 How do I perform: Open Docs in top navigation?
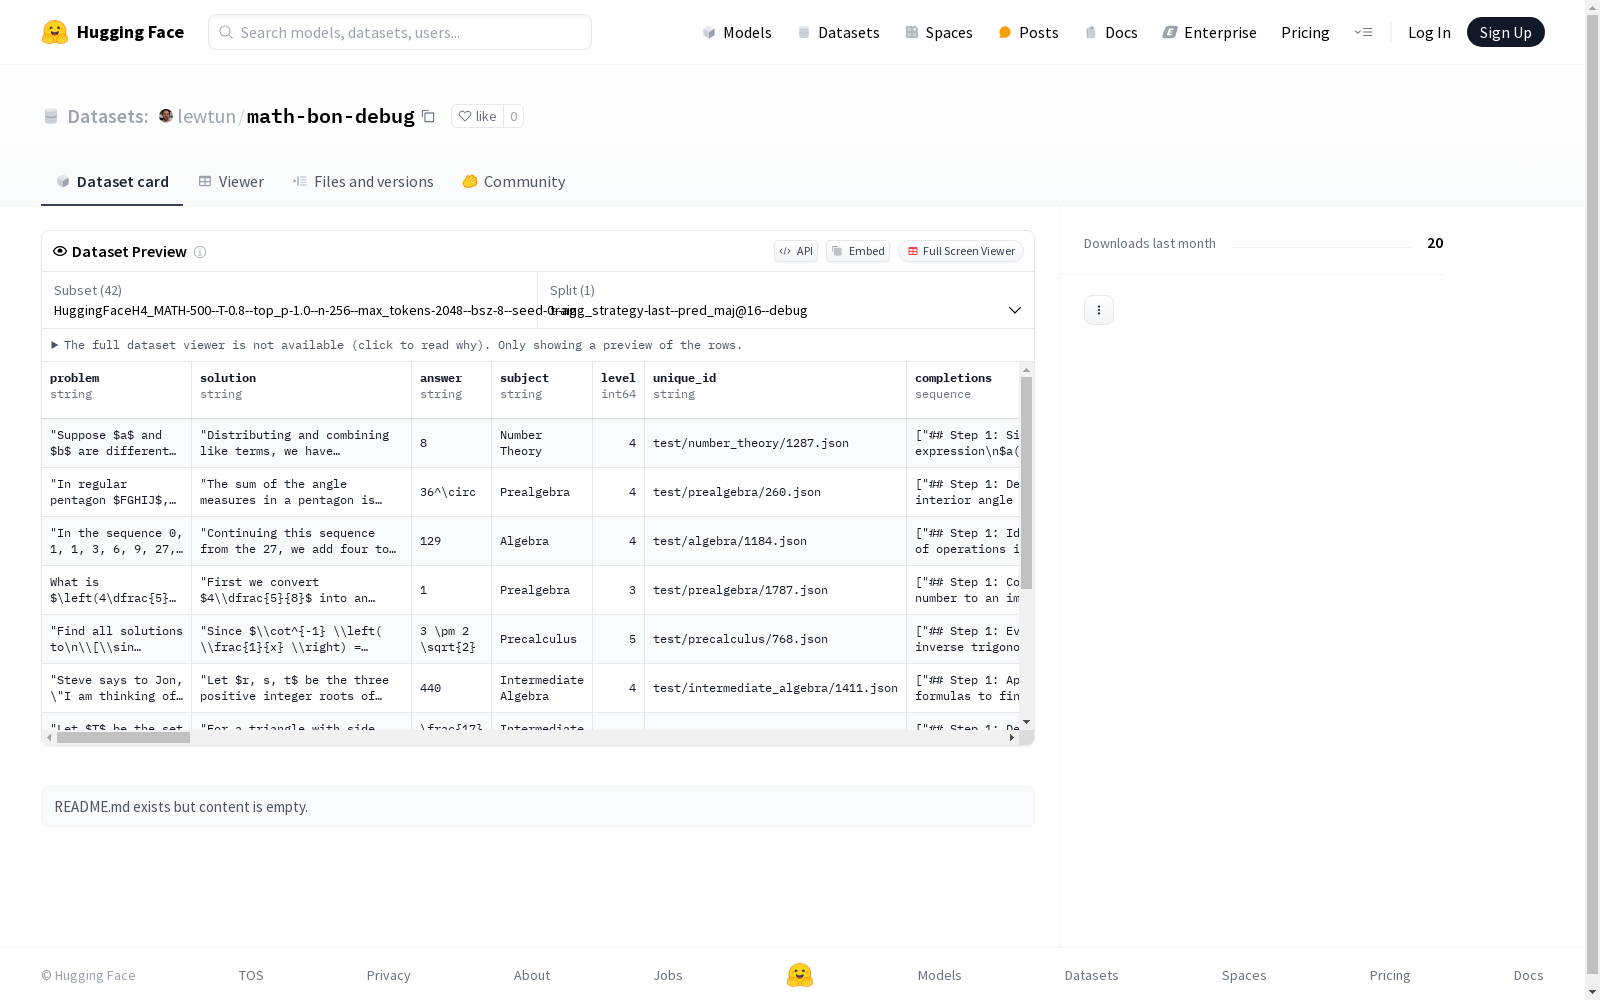(1111, 32)
